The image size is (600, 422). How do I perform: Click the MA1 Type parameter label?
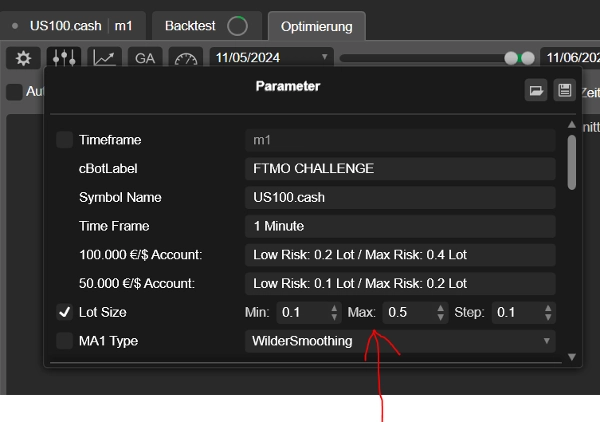108,341
